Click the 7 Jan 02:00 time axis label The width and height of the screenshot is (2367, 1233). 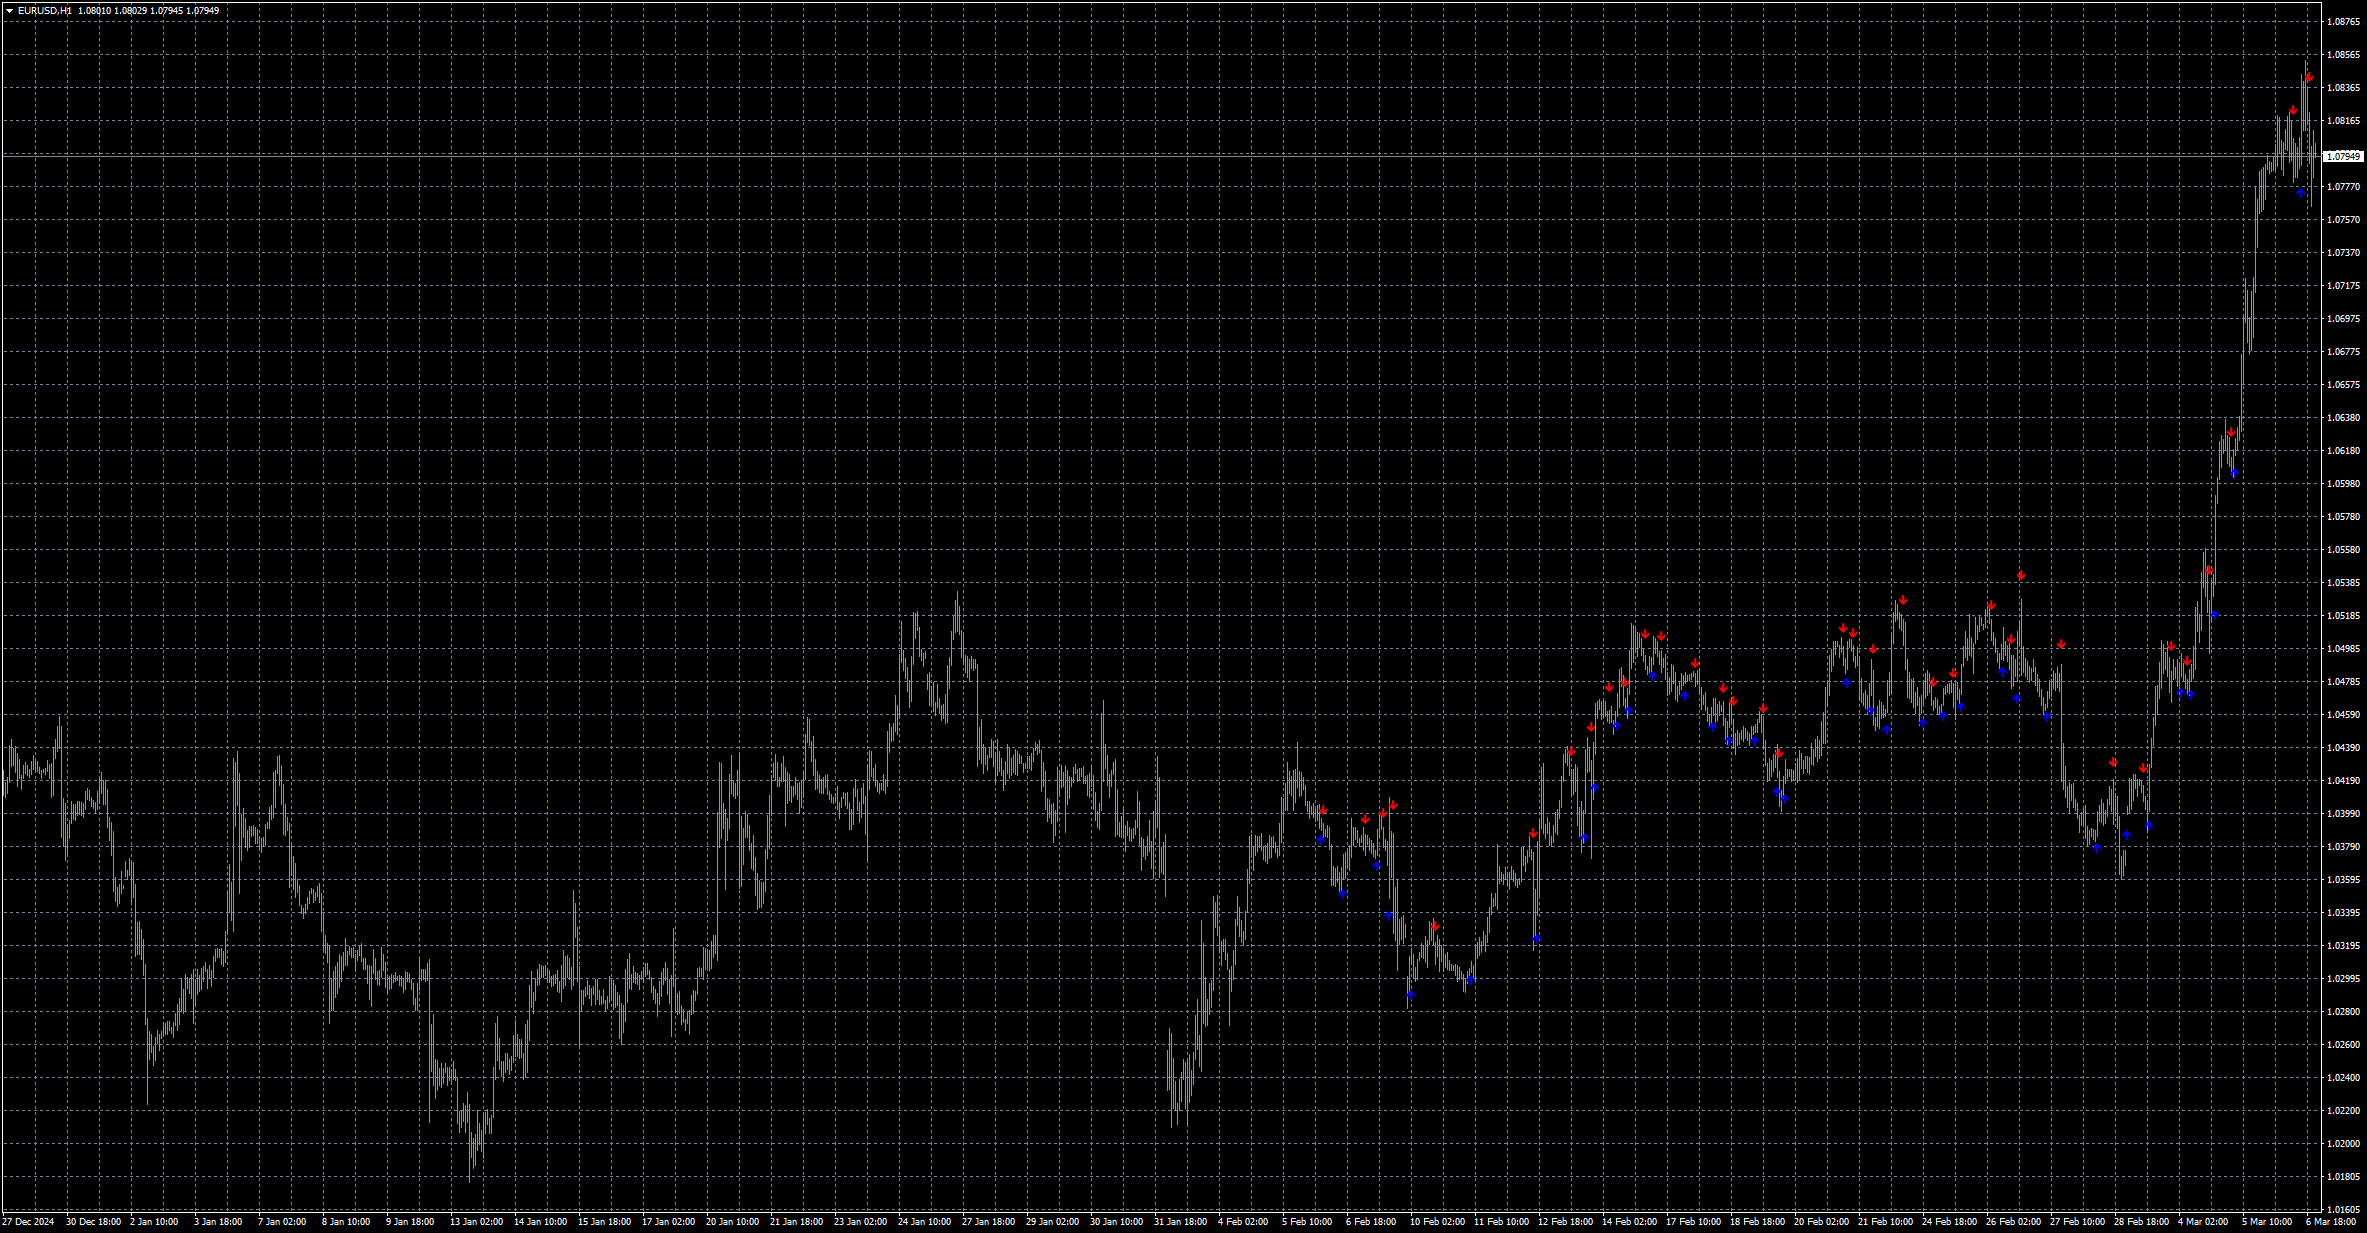282,1222
